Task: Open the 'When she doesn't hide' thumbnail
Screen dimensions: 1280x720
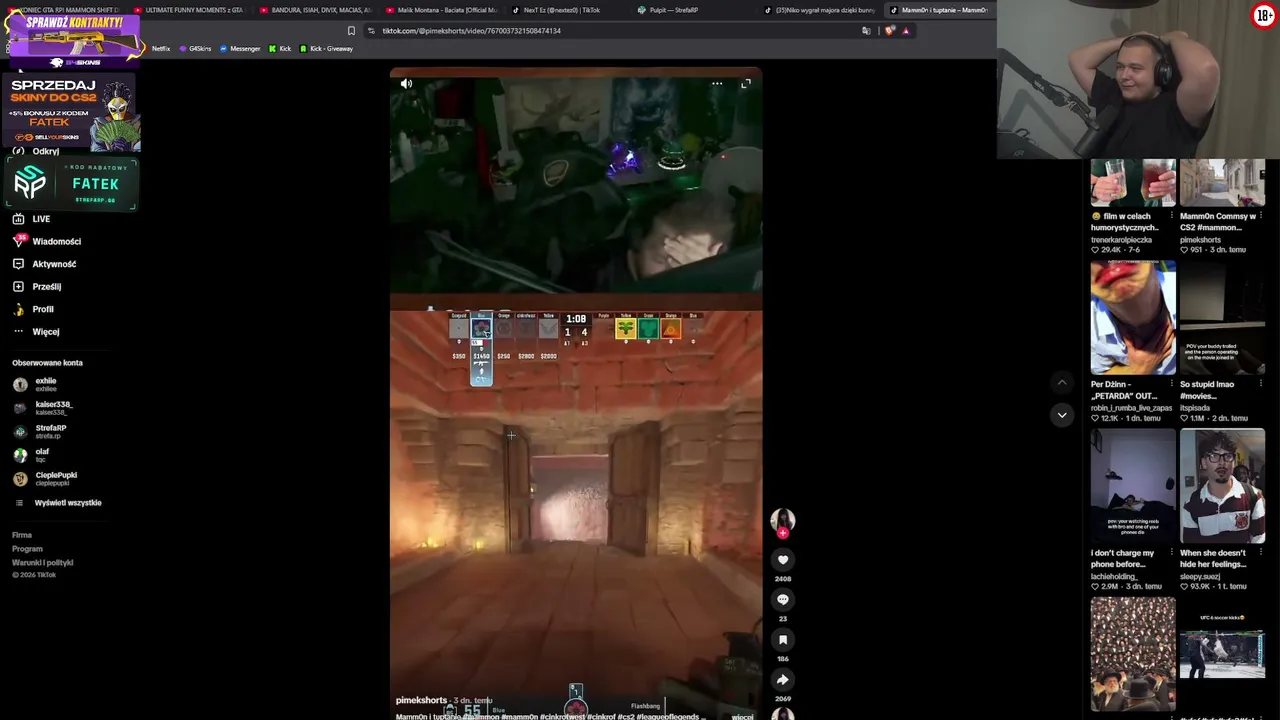Action: click(1222, 486)
